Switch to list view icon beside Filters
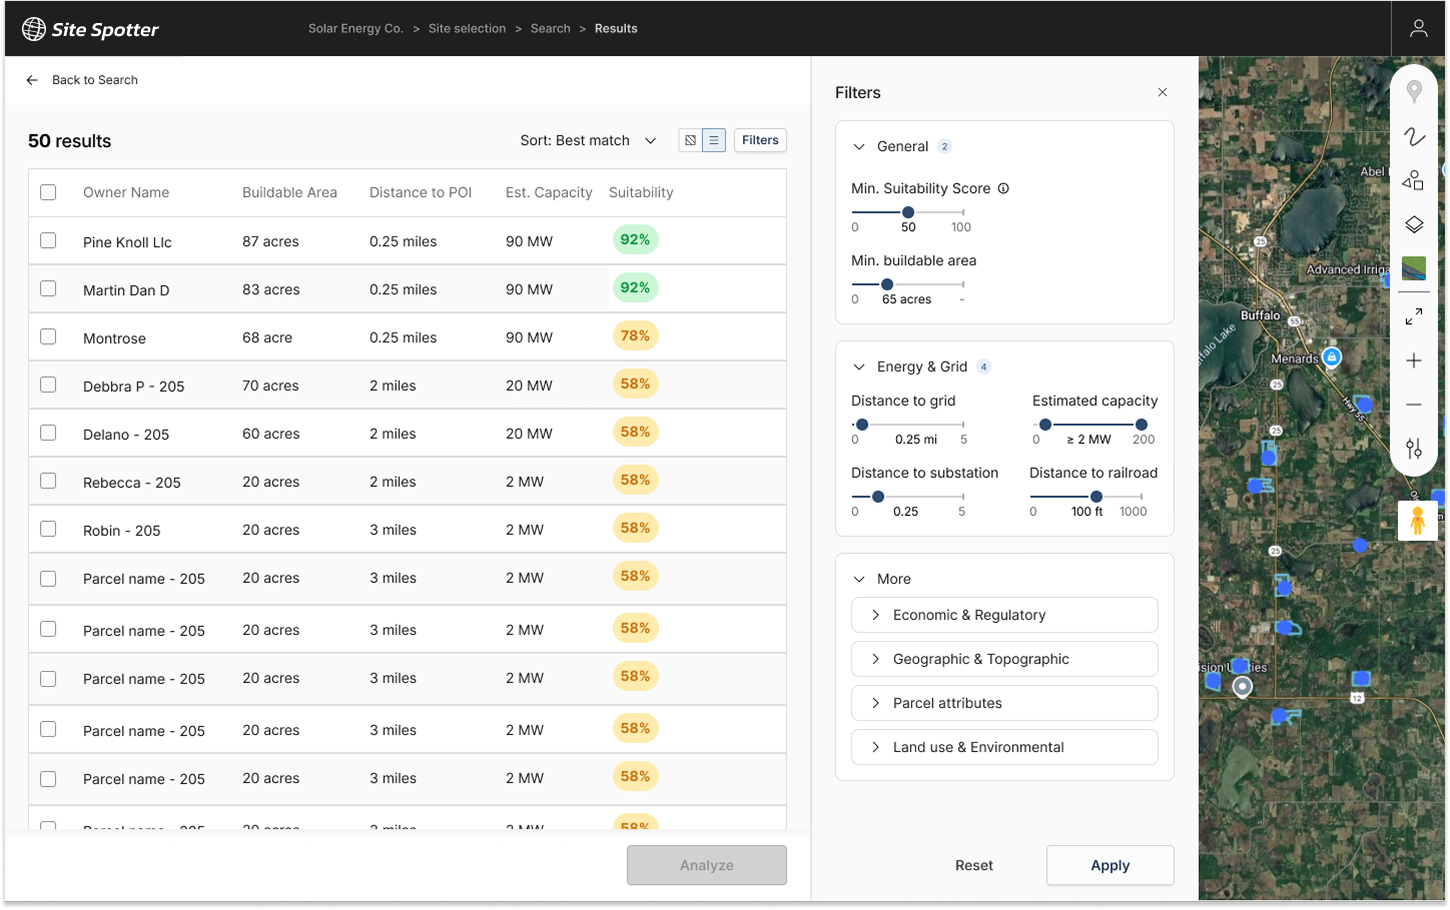Image resolution: width=1450 pixels, height=910 pixels. pyautogui.click(x=714, y=140)
